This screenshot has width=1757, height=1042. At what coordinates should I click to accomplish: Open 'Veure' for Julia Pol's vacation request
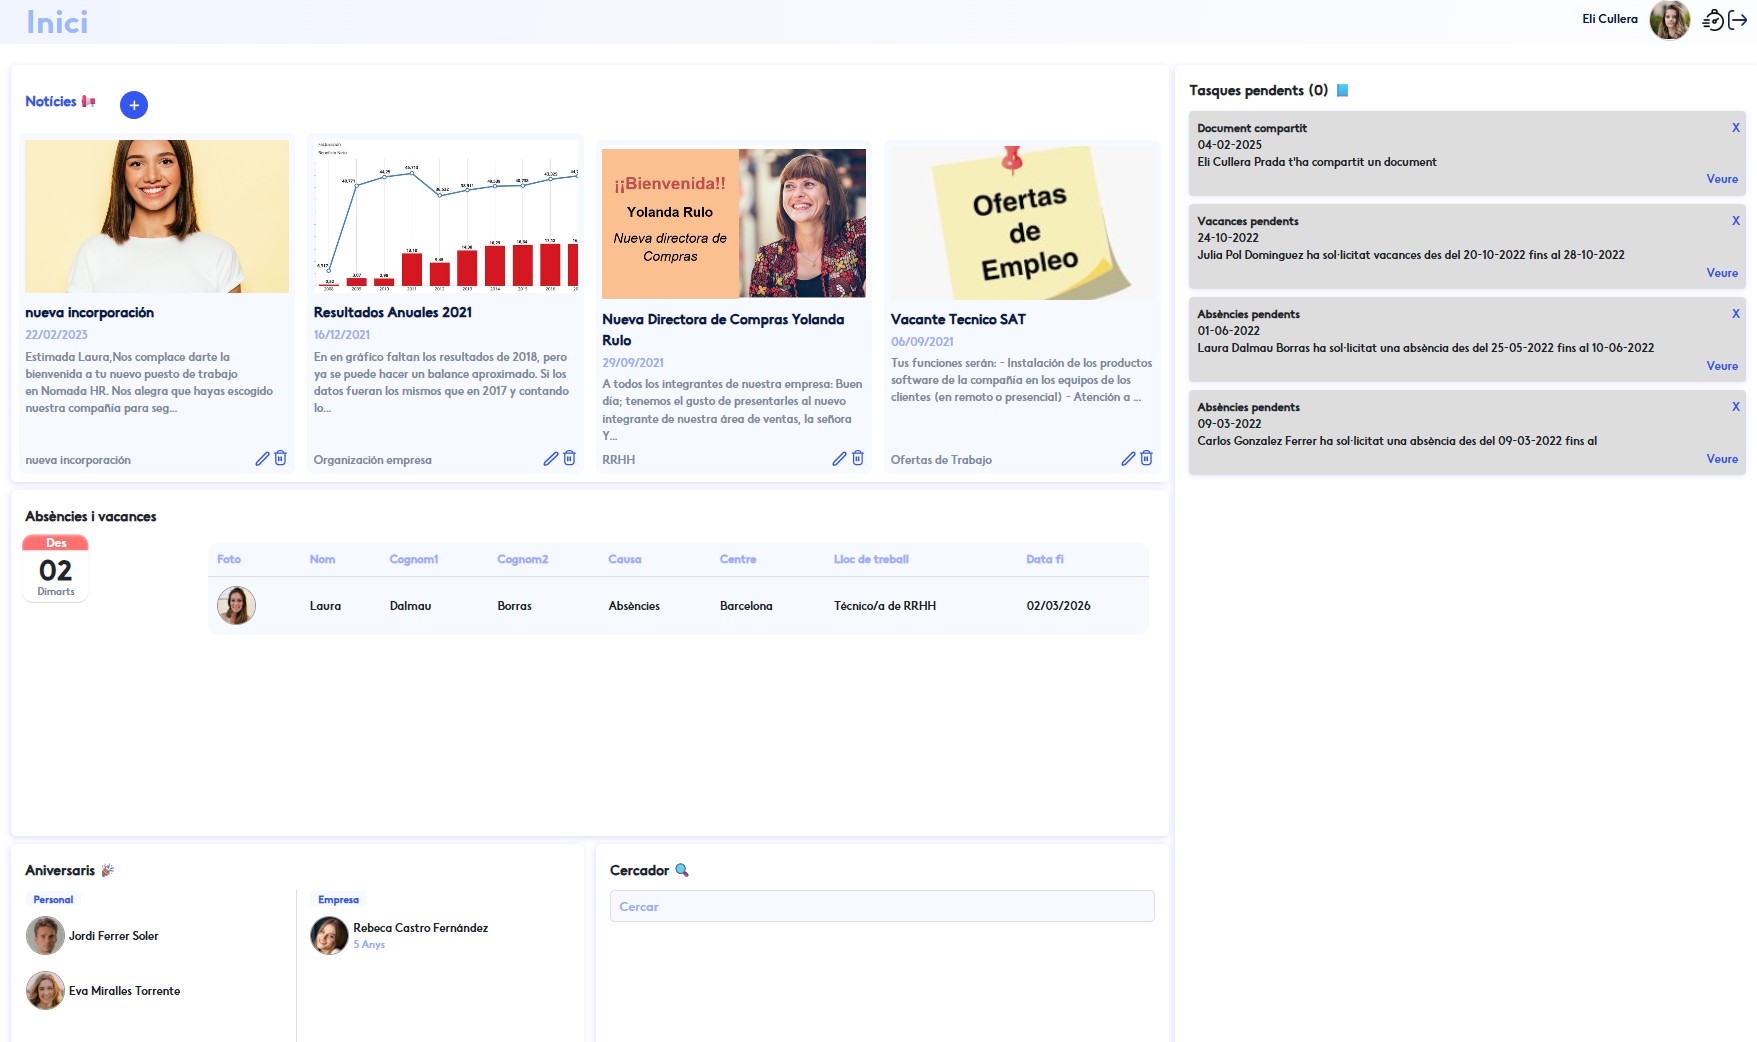(1721, 273)
